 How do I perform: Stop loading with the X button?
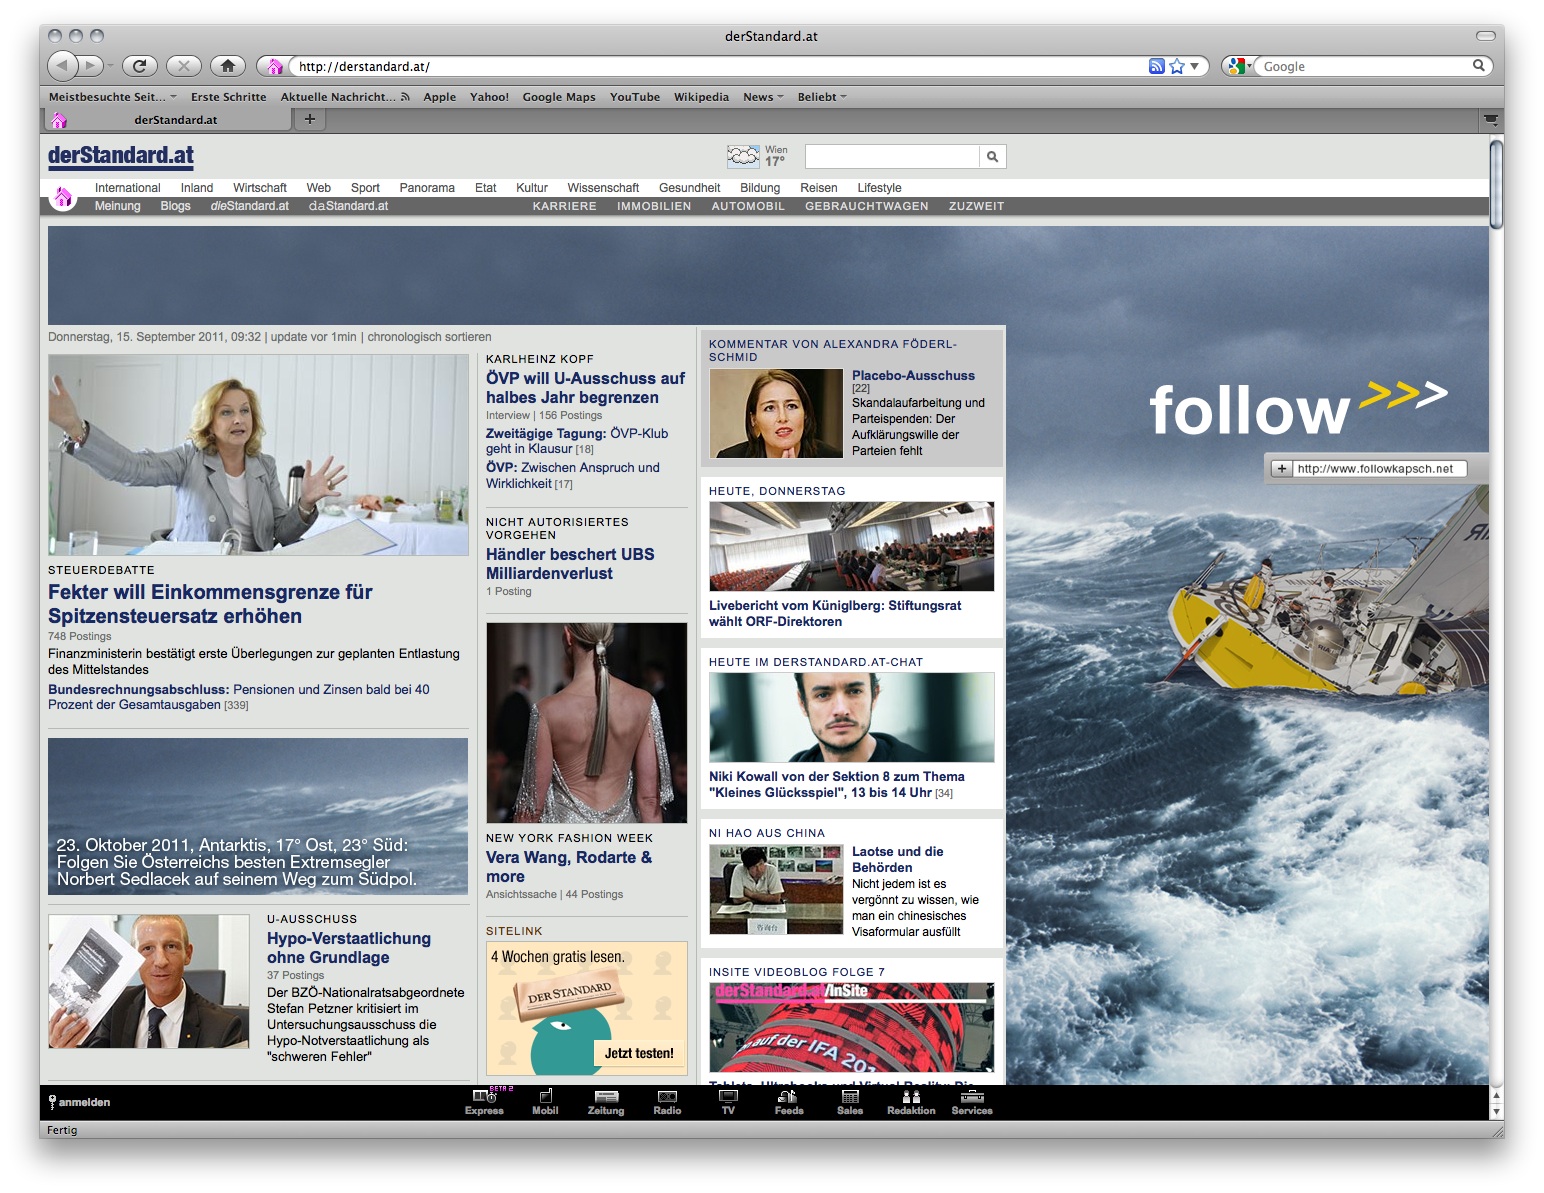(183, 66)
